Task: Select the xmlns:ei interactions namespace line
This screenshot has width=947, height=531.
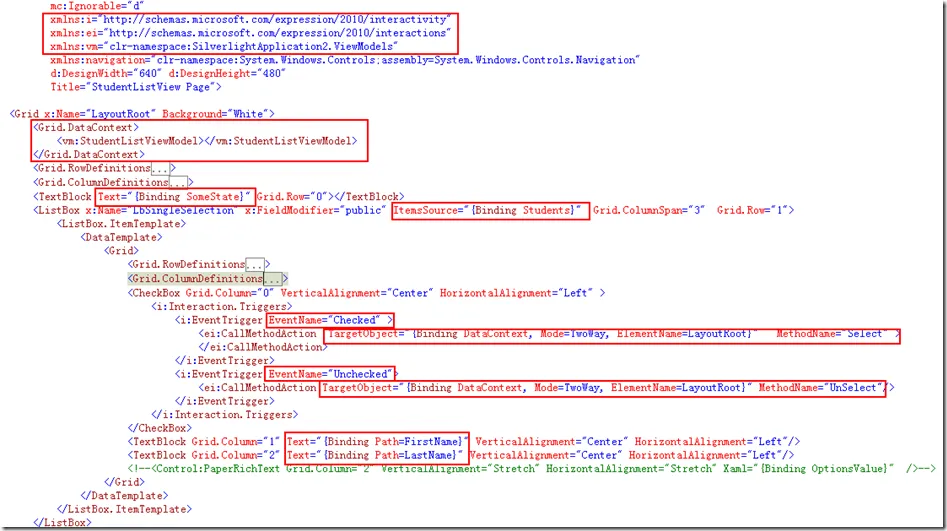Action: tap(250, 33)
